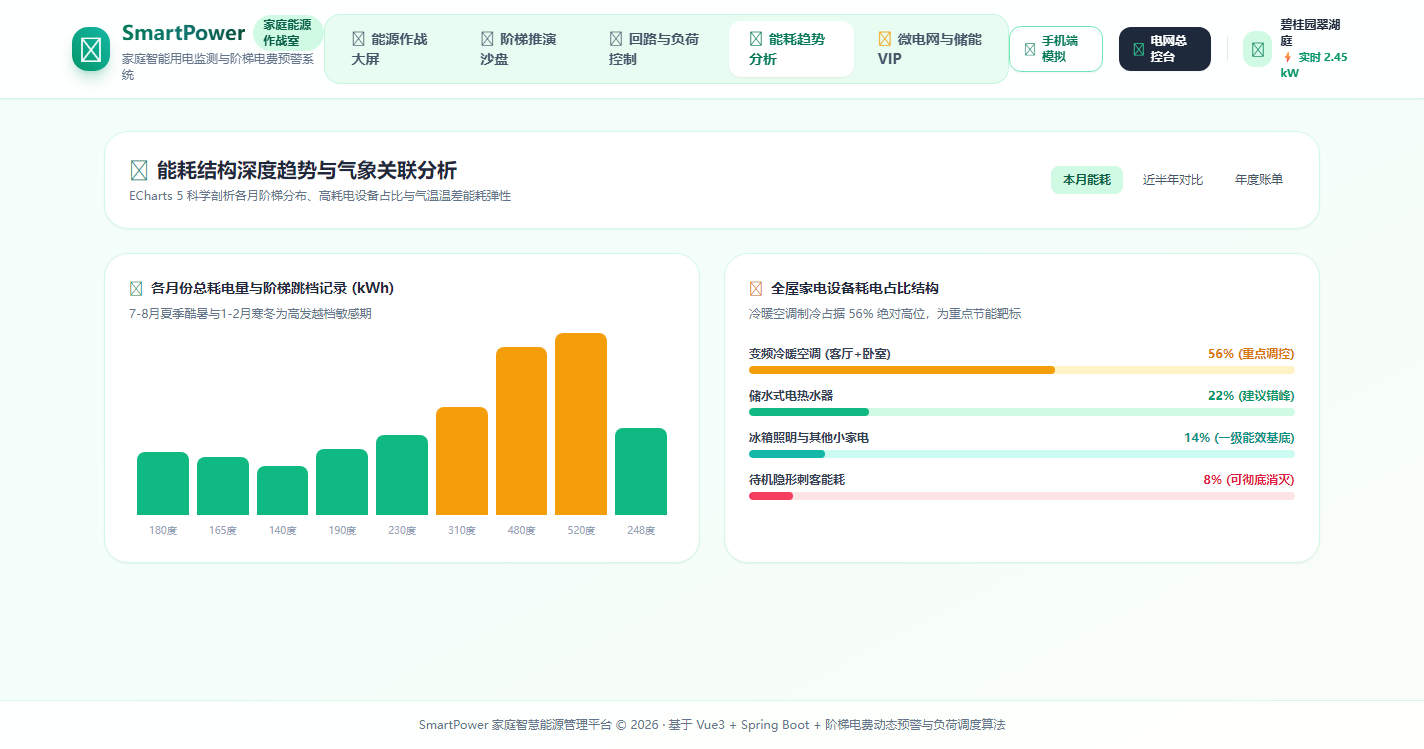Open the 电网总控台 button
Screen dimensions: 1424x749
[x=1165, y=49]
